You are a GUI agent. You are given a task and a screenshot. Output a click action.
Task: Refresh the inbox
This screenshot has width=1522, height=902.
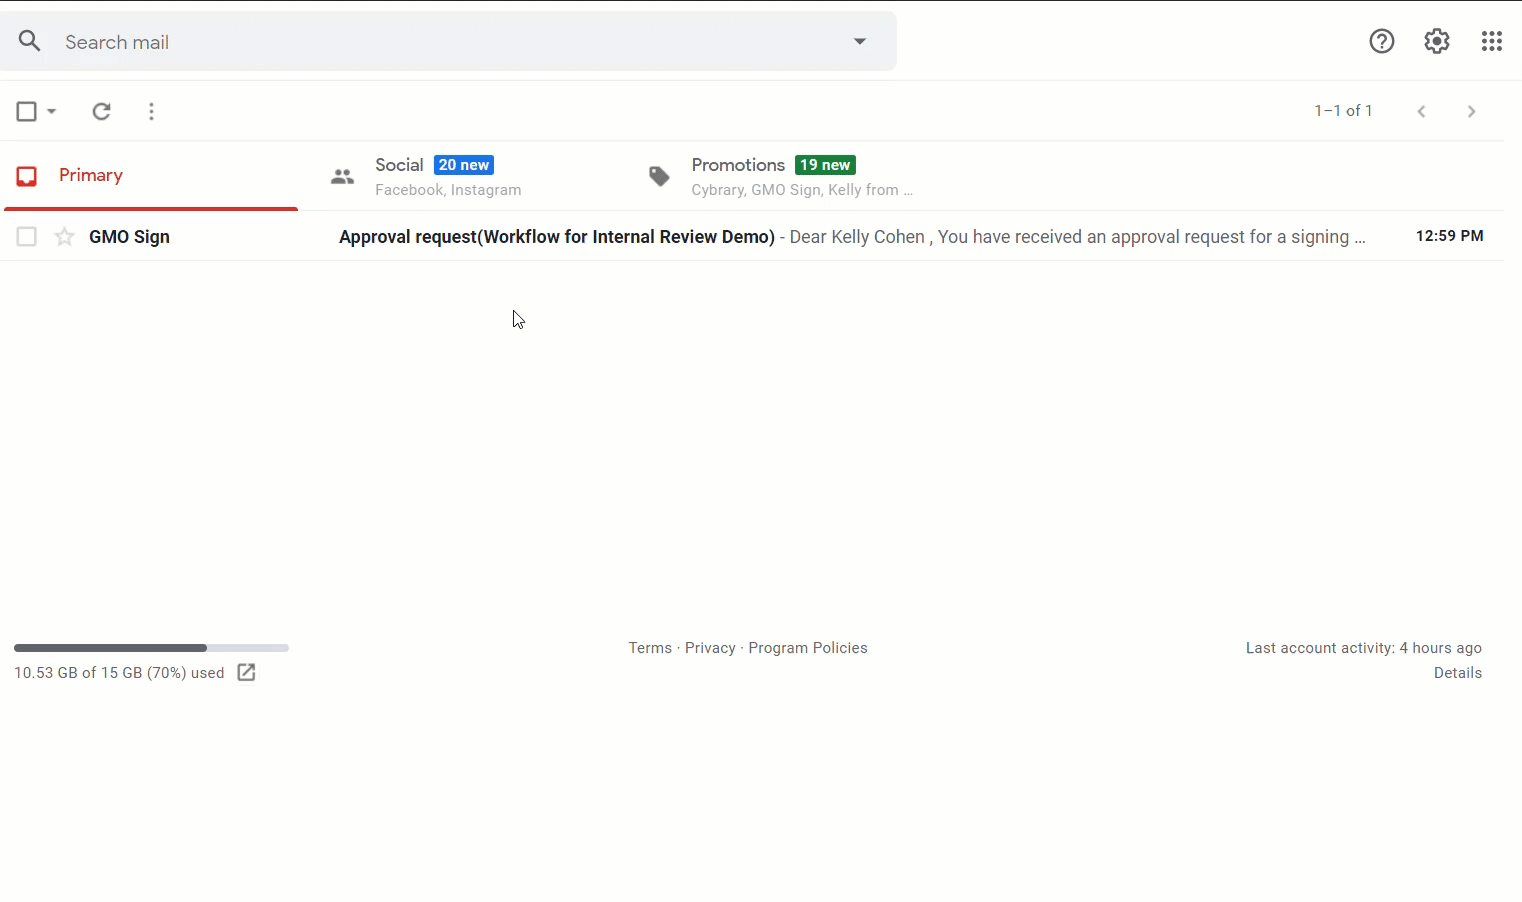(101, 111)
